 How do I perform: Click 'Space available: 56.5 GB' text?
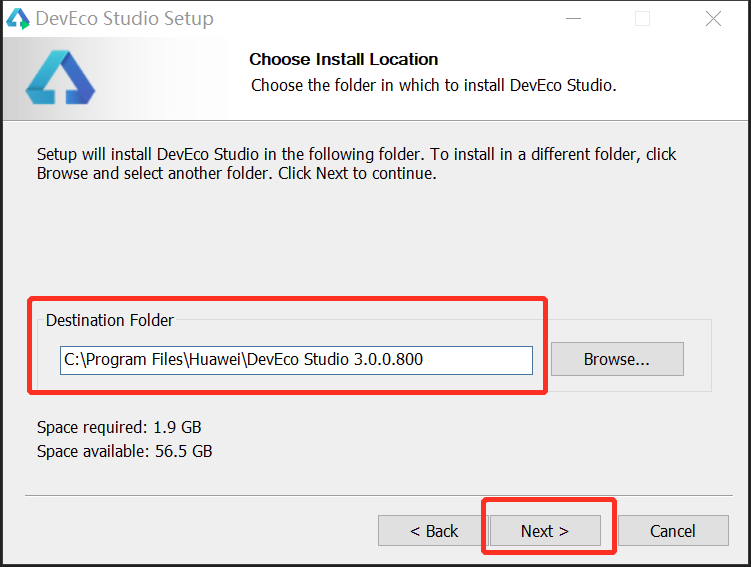point(125,451)
